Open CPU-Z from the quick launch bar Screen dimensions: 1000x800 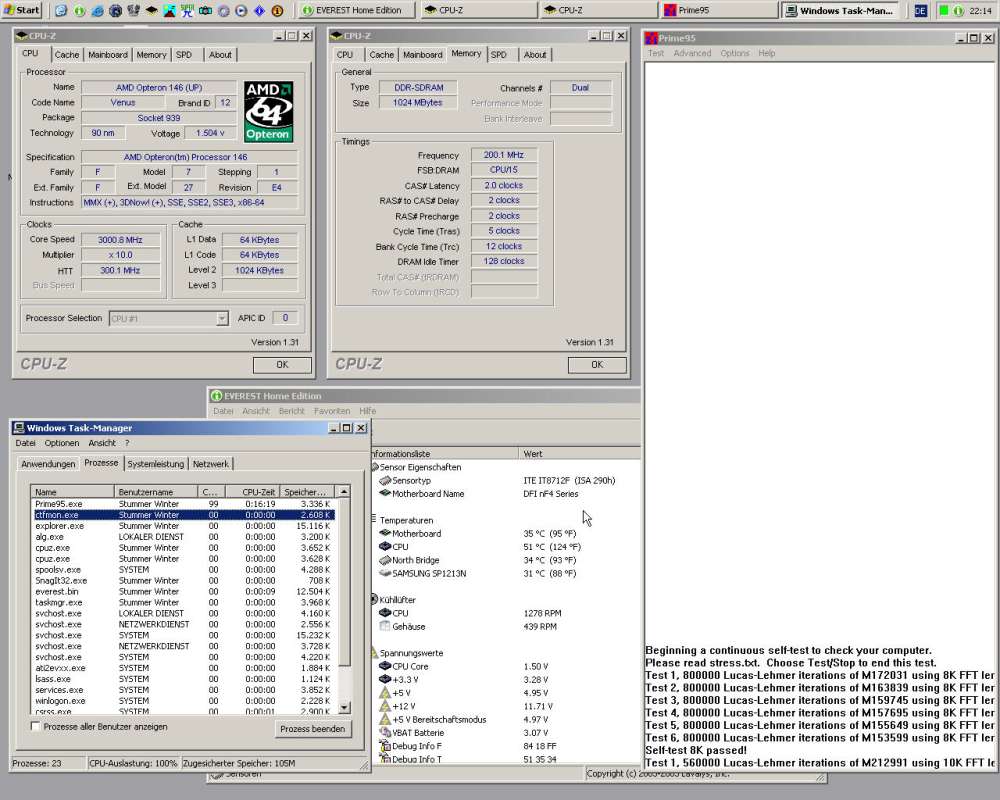coord(151,11)
